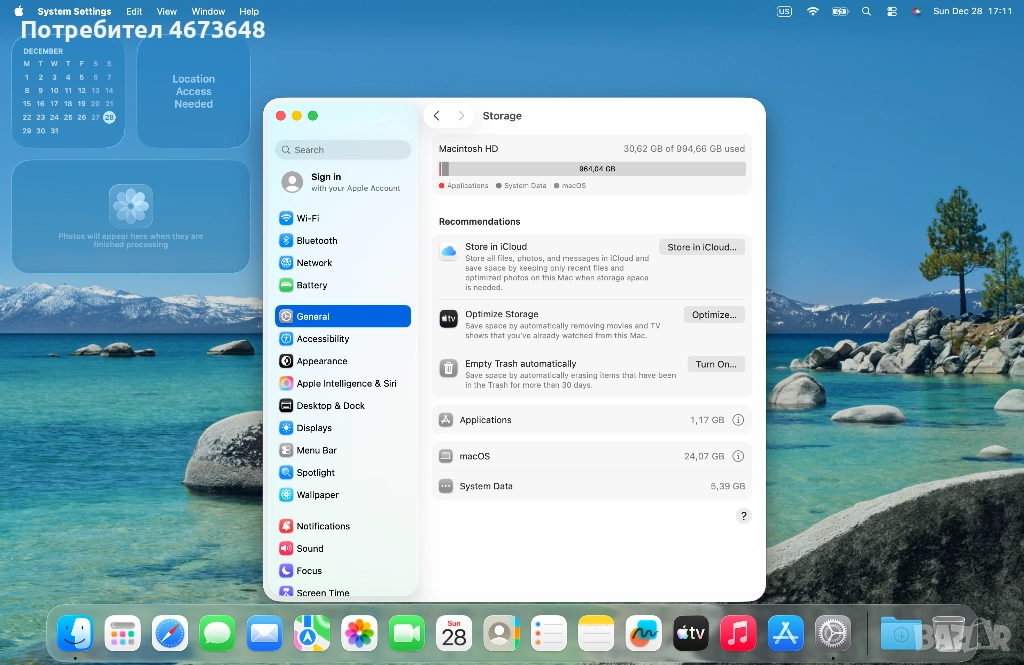This screenshot has width=1024, height=665.
Task: Click the Search field in sidebar
Action: (343, 150)
